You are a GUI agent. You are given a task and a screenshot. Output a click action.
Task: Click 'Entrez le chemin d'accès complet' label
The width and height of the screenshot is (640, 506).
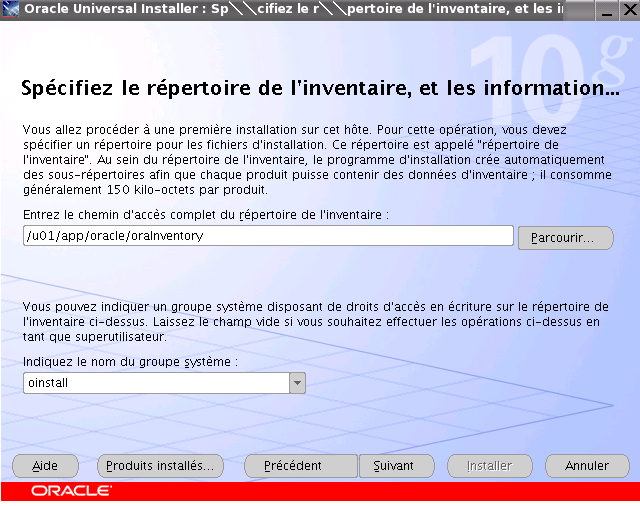pos(206,215)
